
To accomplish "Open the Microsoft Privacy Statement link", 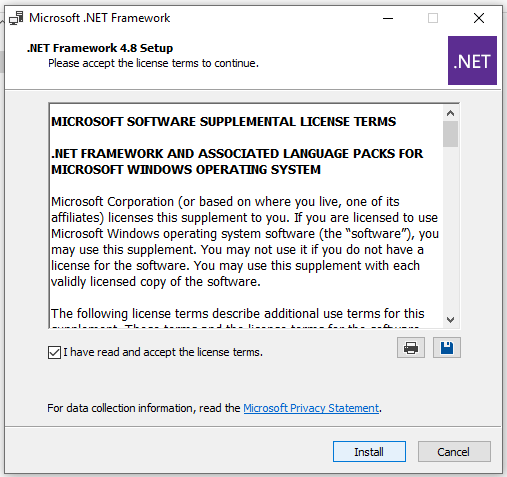I will tap(311, 408).
